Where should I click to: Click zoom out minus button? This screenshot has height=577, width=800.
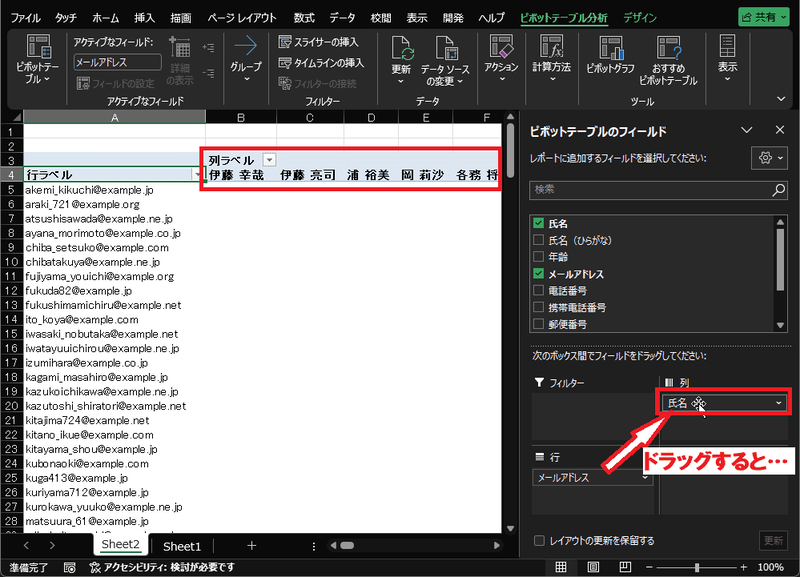click(649, 567)
